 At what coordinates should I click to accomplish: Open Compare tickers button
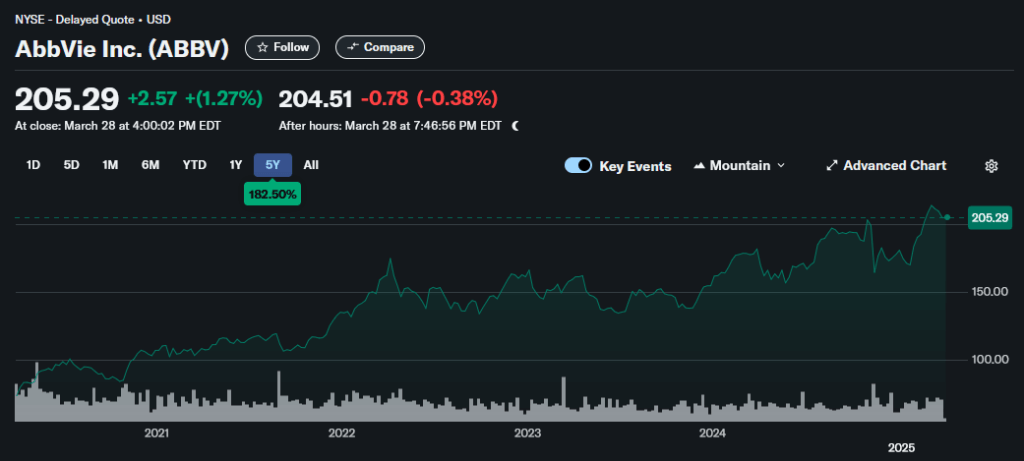[x=380, y=48]
